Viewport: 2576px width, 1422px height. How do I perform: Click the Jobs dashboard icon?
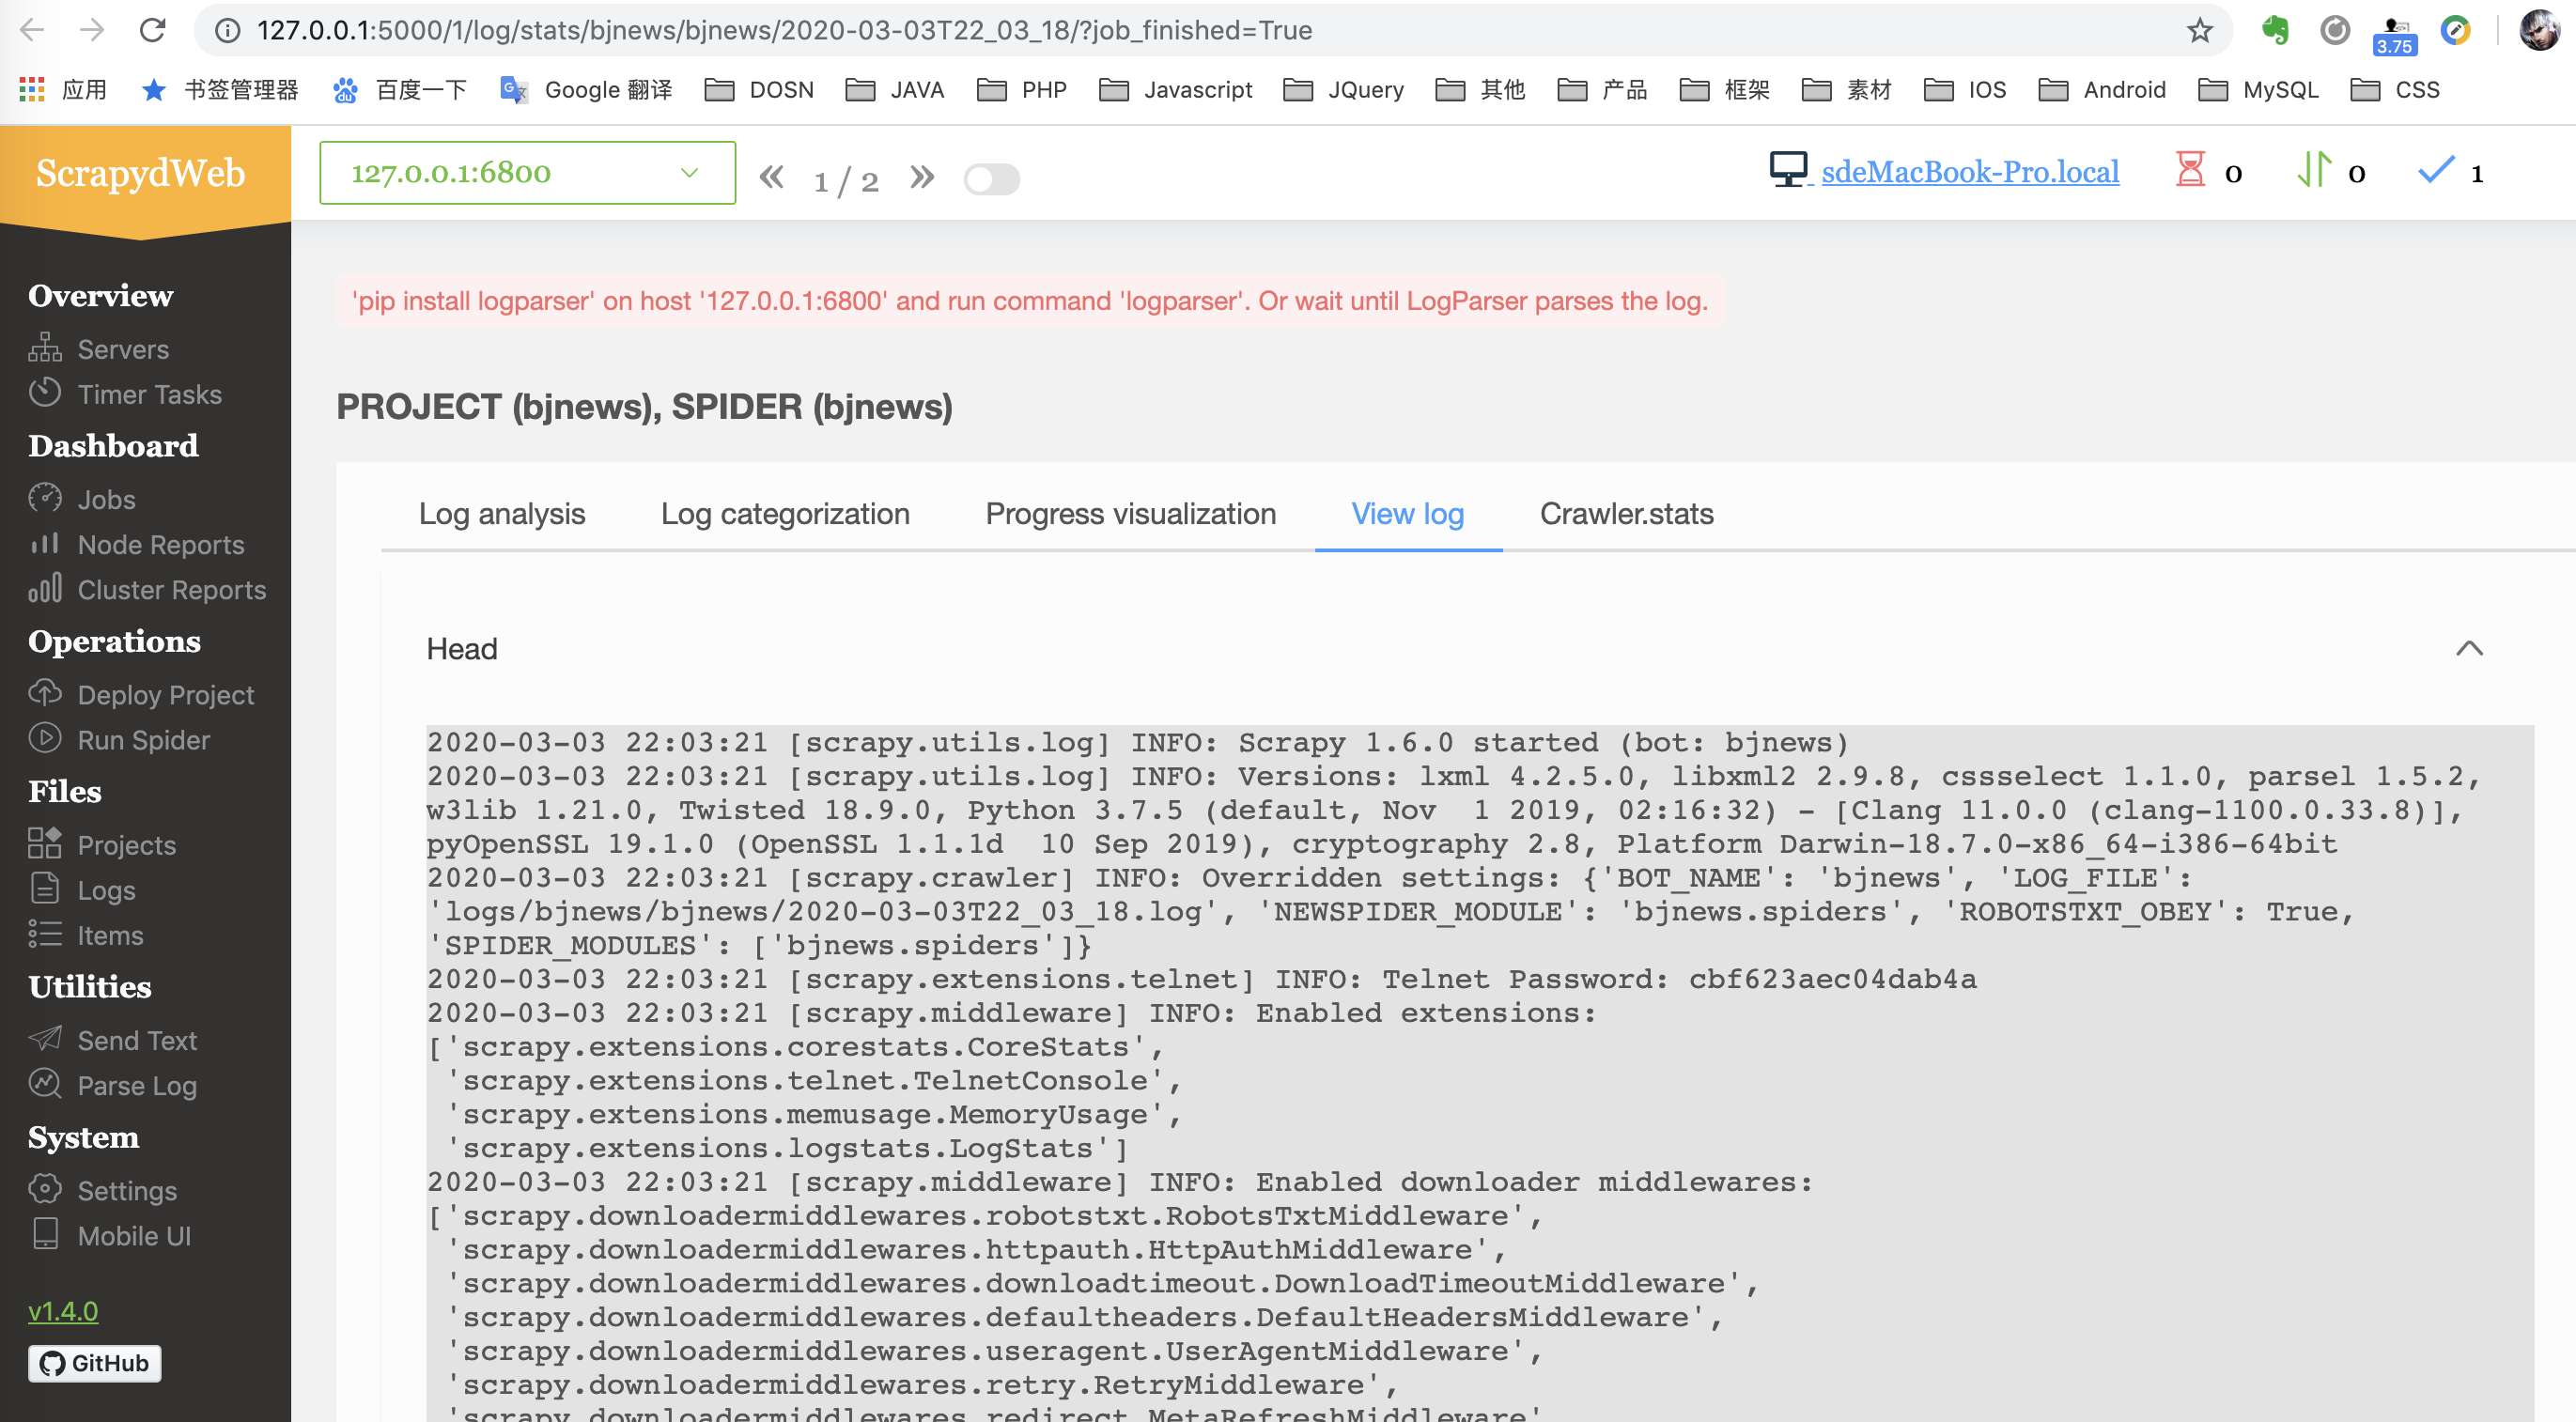[x=44, y=498]
